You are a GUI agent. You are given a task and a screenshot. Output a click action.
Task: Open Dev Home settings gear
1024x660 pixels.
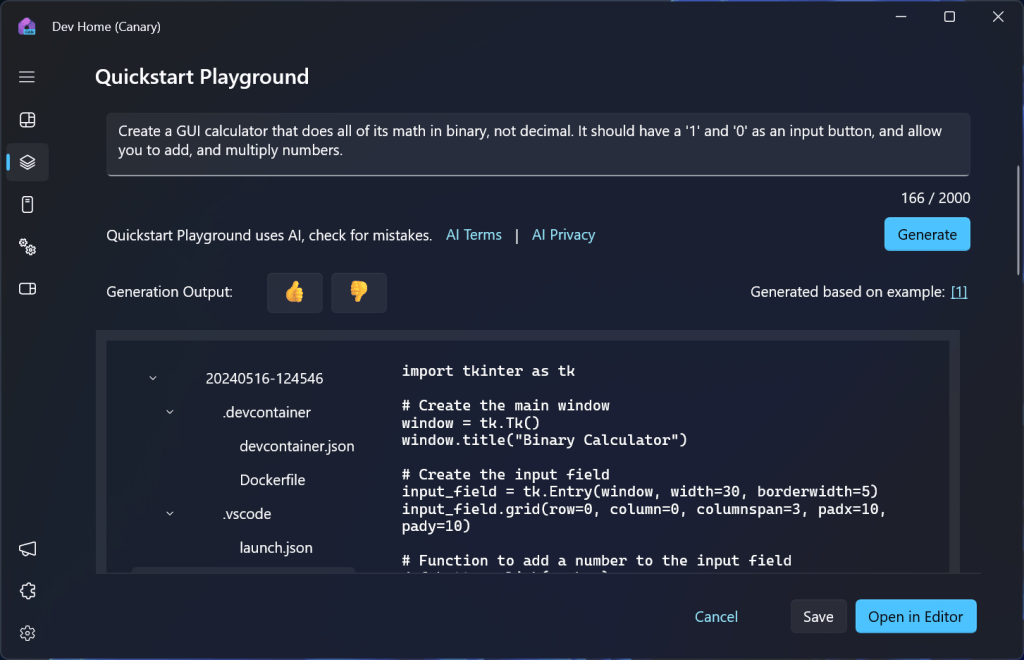tap(27, 633)
